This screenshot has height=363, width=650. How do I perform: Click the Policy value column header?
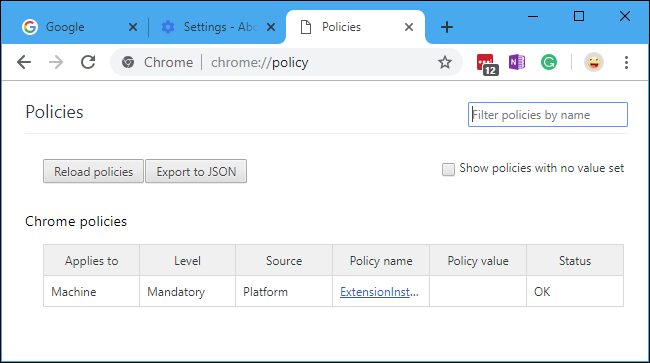478,261
